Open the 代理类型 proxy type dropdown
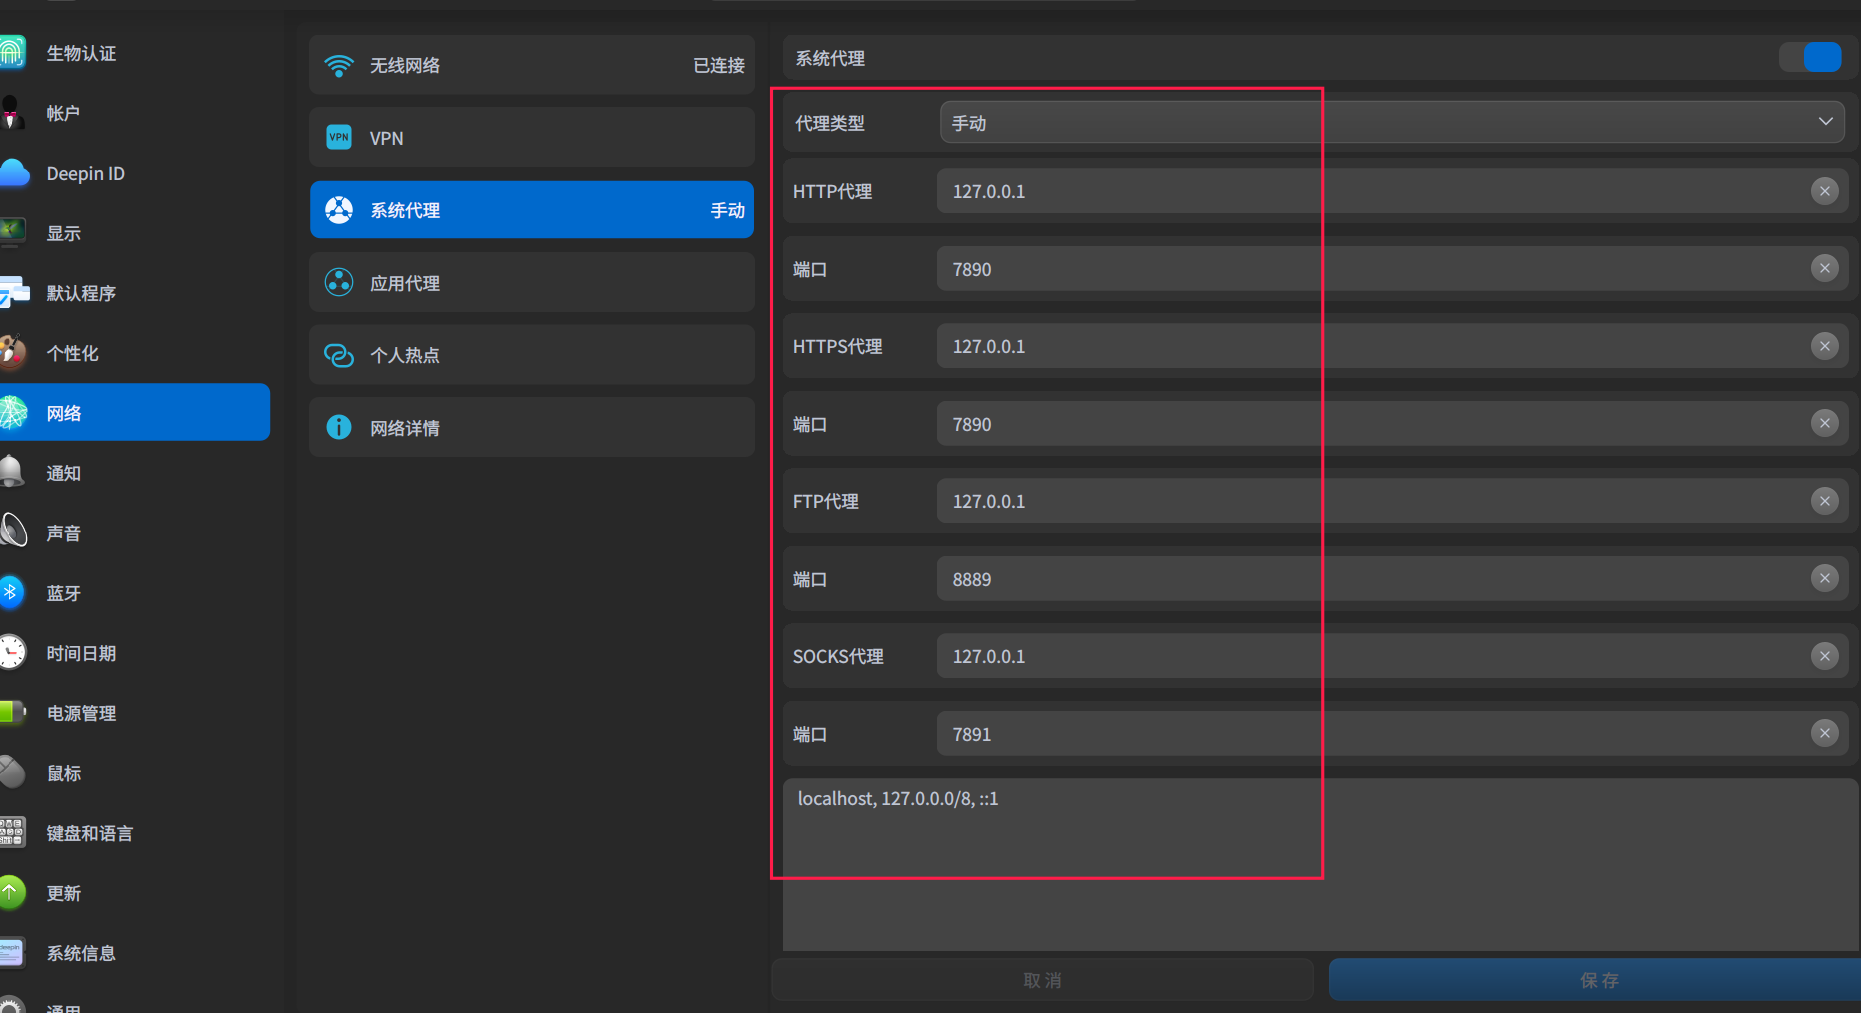This screenshot has width=1861, height=1013. (x=1392, y=122)
